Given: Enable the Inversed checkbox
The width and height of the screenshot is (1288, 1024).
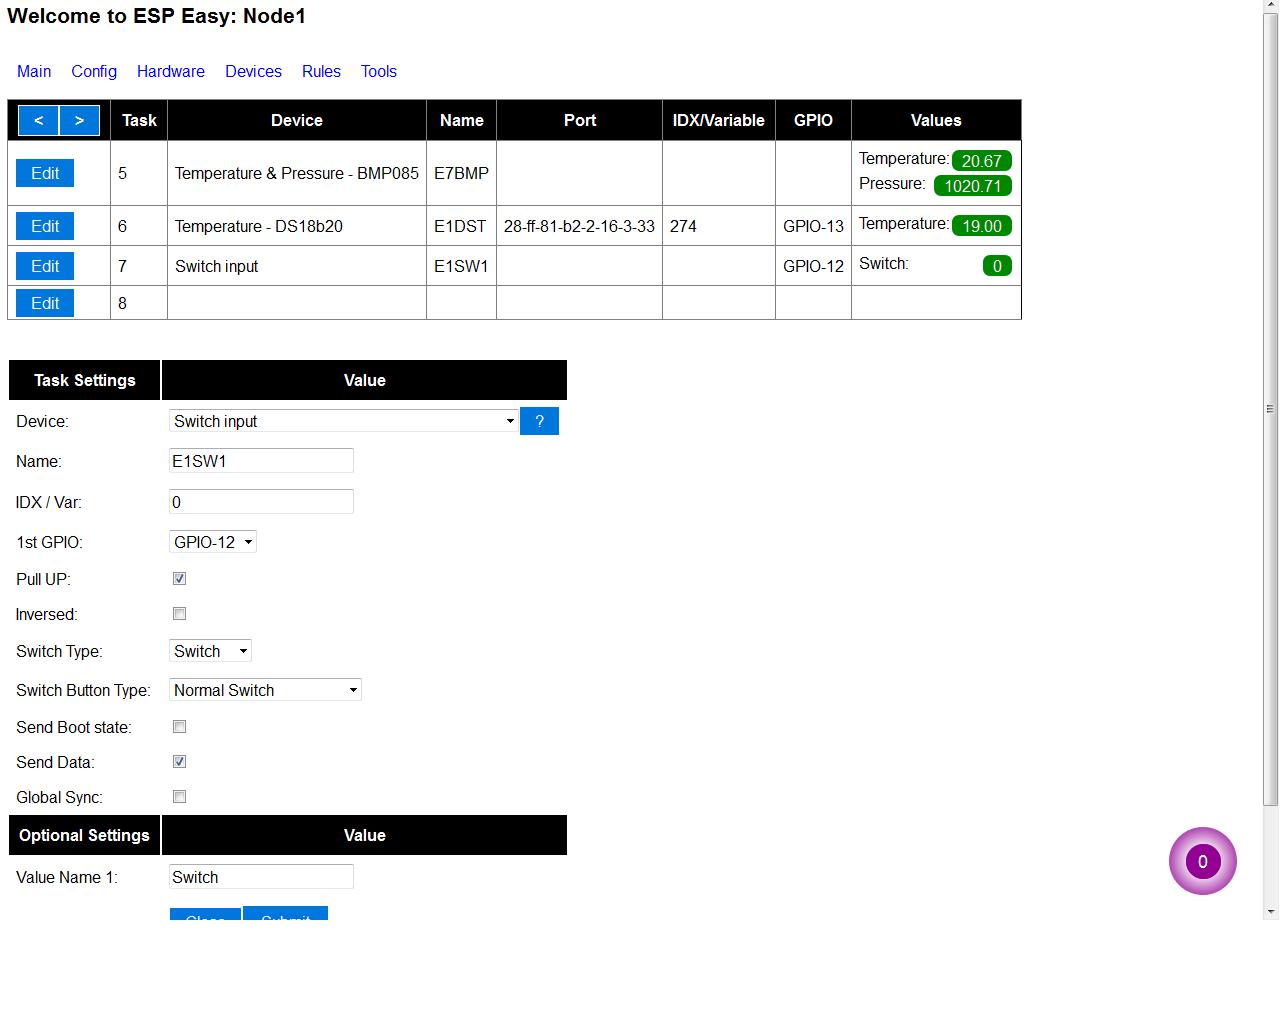Looking at the screenshot, I should [x=180, y=614].
